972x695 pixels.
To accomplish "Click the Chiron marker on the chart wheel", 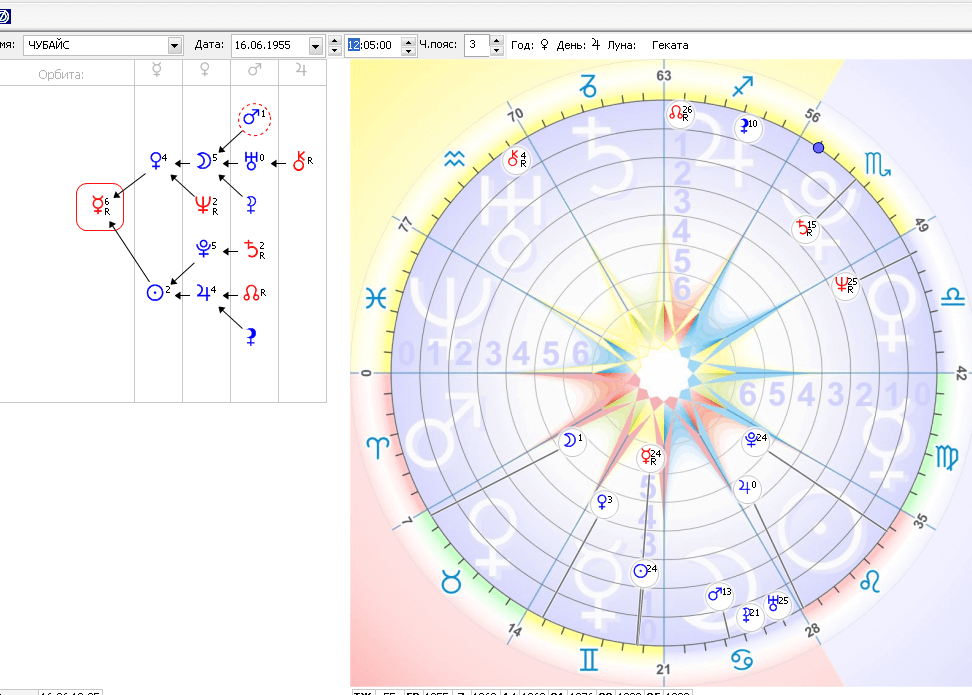I will coord(516,160).
